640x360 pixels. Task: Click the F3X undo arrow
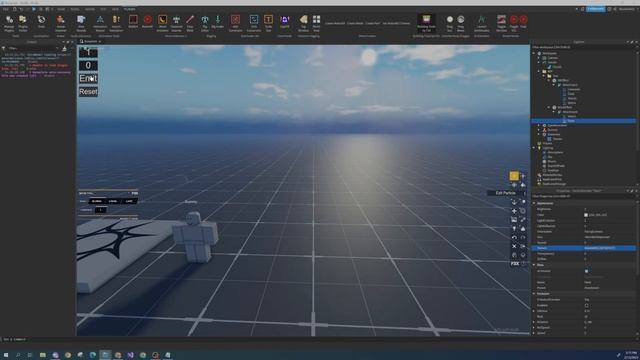pos(514,238)
